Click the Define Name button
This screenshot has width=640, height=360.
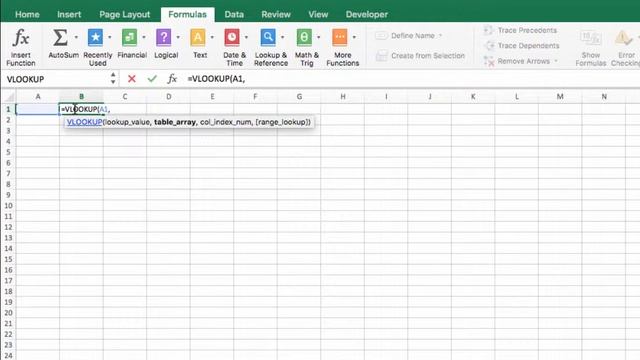[408, 36]
